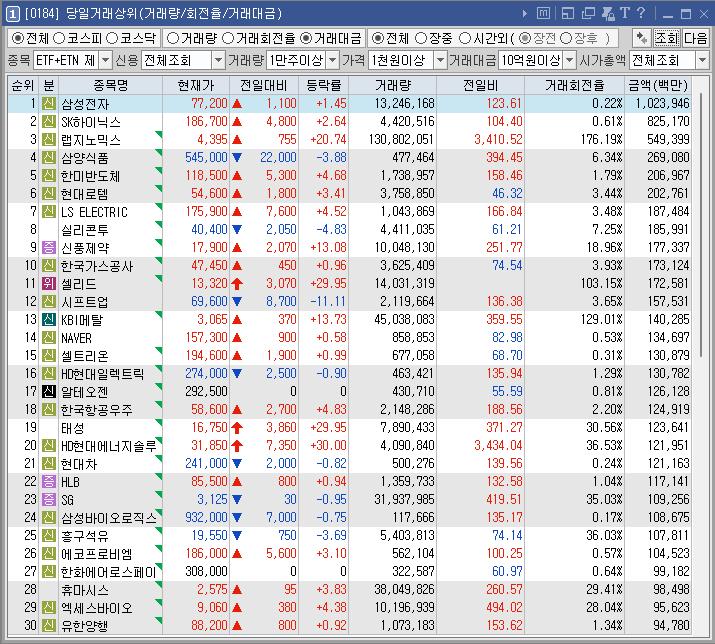Viewport: 715px width, 644px height.
Task: Sort by the 거래회전율 column header
Action: [x=574, y=85]
